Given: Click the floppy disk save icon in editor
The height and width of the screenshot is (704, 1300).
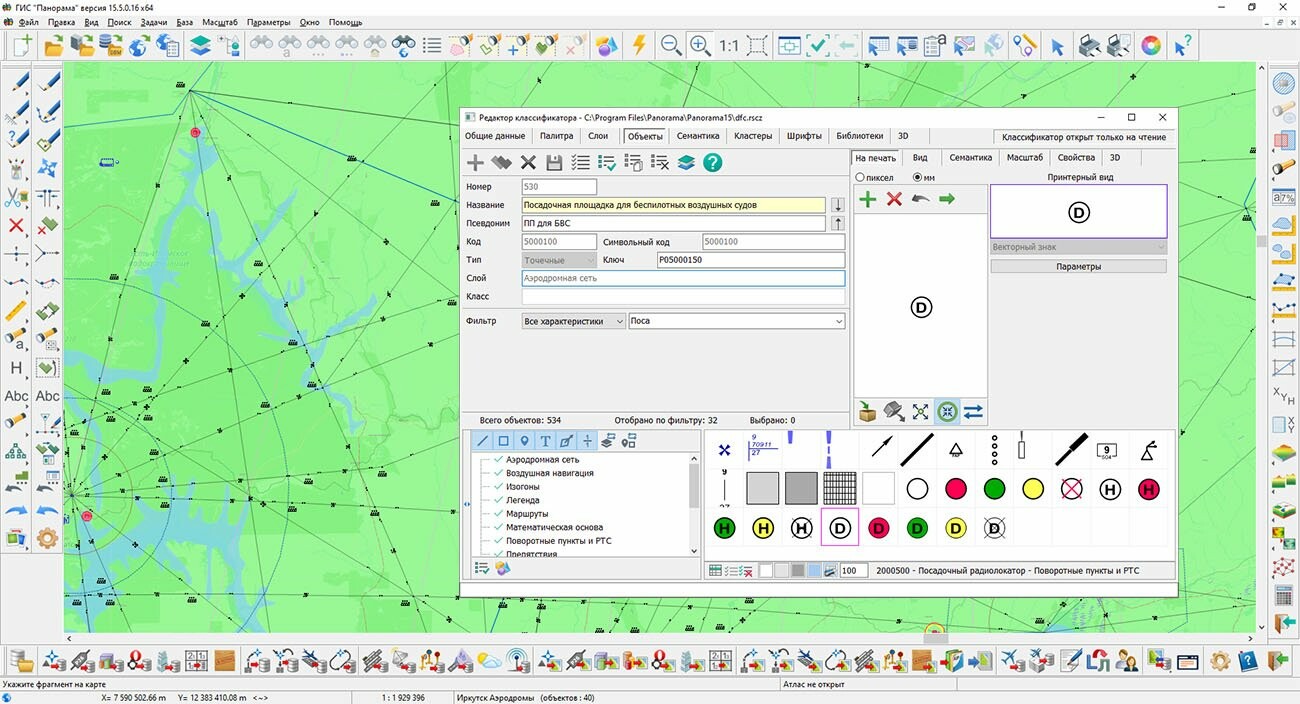Looking at the screenshot, I should point(554,163).
